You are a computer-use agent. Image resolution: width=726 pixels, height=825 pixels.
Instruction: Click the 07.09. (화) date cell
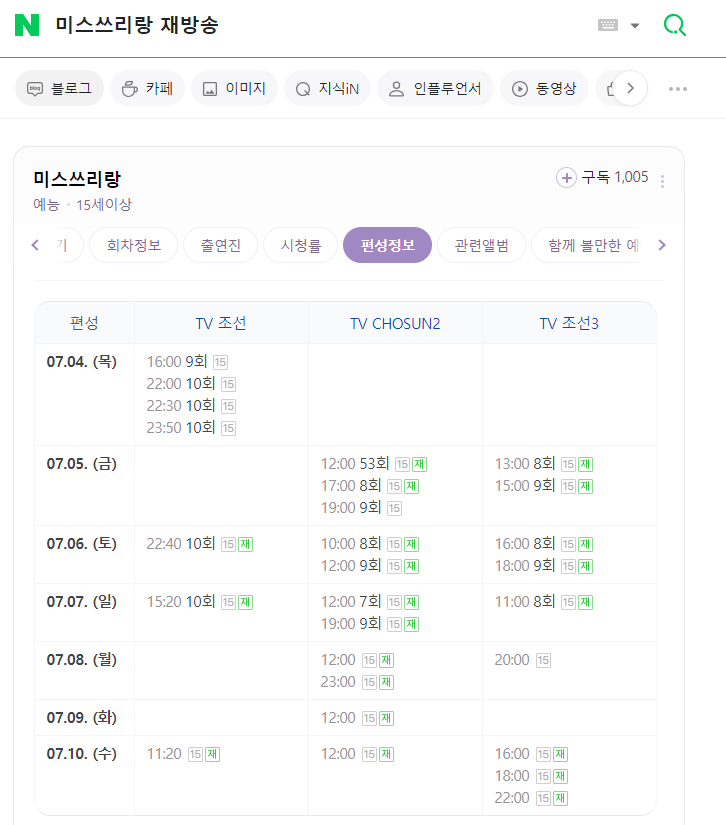(x=82, y=718)
